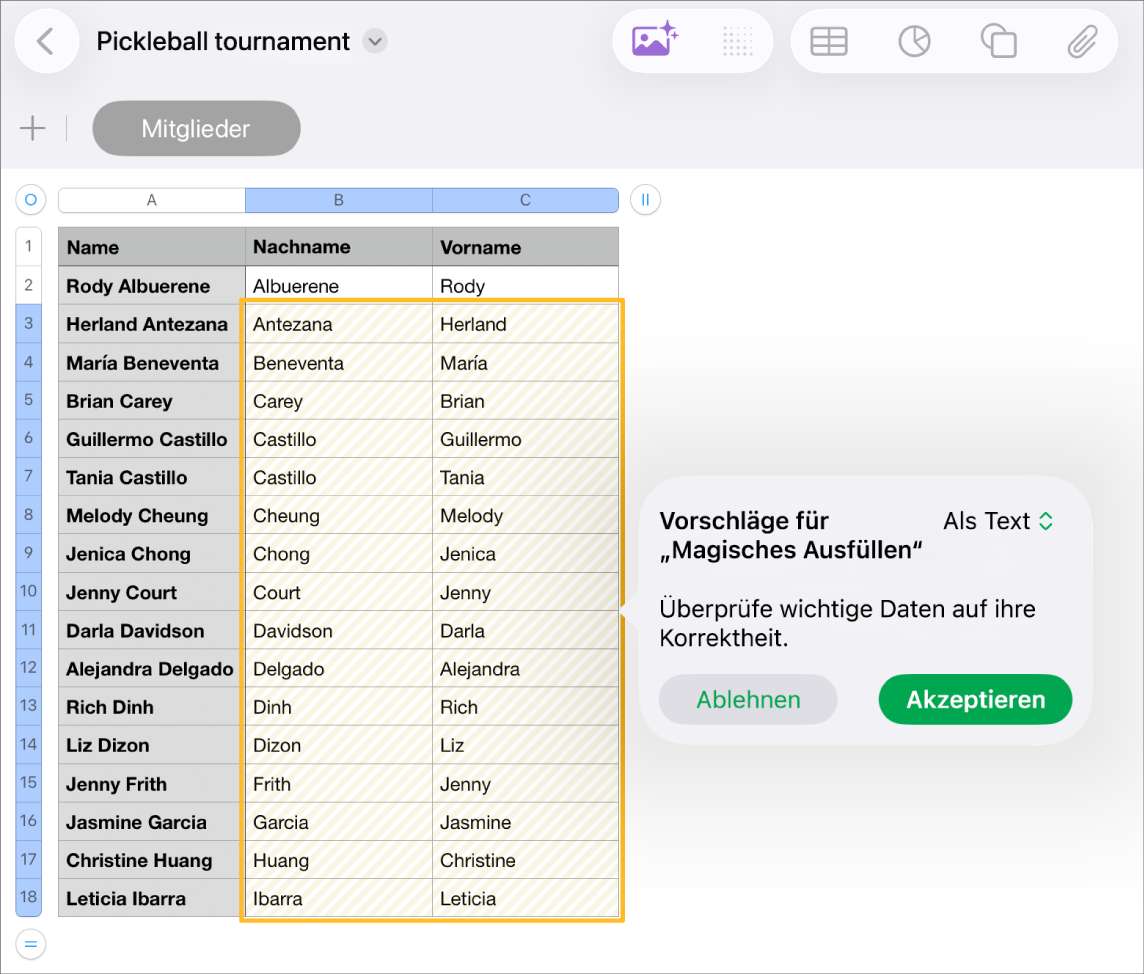Select cell Jenny Court
Viewport: 1144px width, 974px height.
pyautogui.click(x=152, y=592)
